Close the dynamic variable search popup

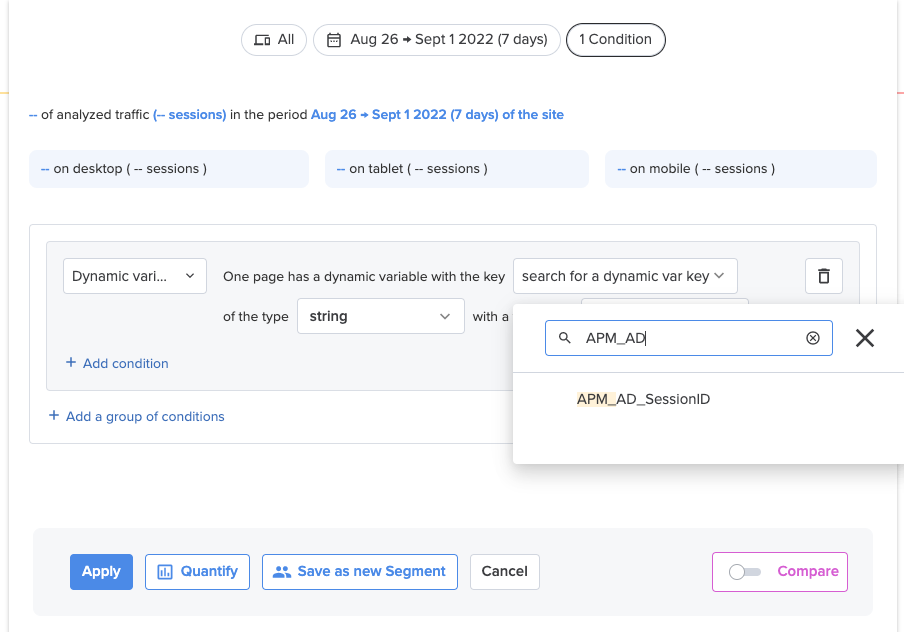(864, 338)
